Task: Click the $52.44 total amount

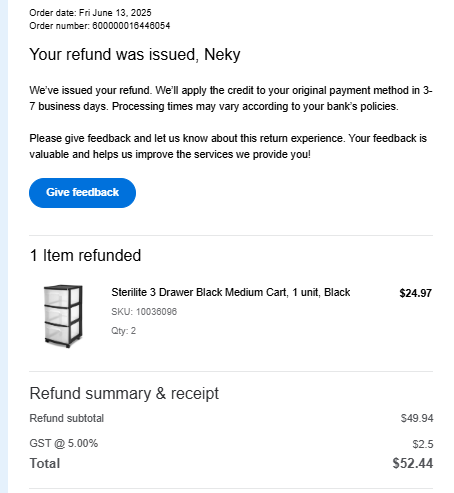Action: pyautogui.click(x=413, y=463)
